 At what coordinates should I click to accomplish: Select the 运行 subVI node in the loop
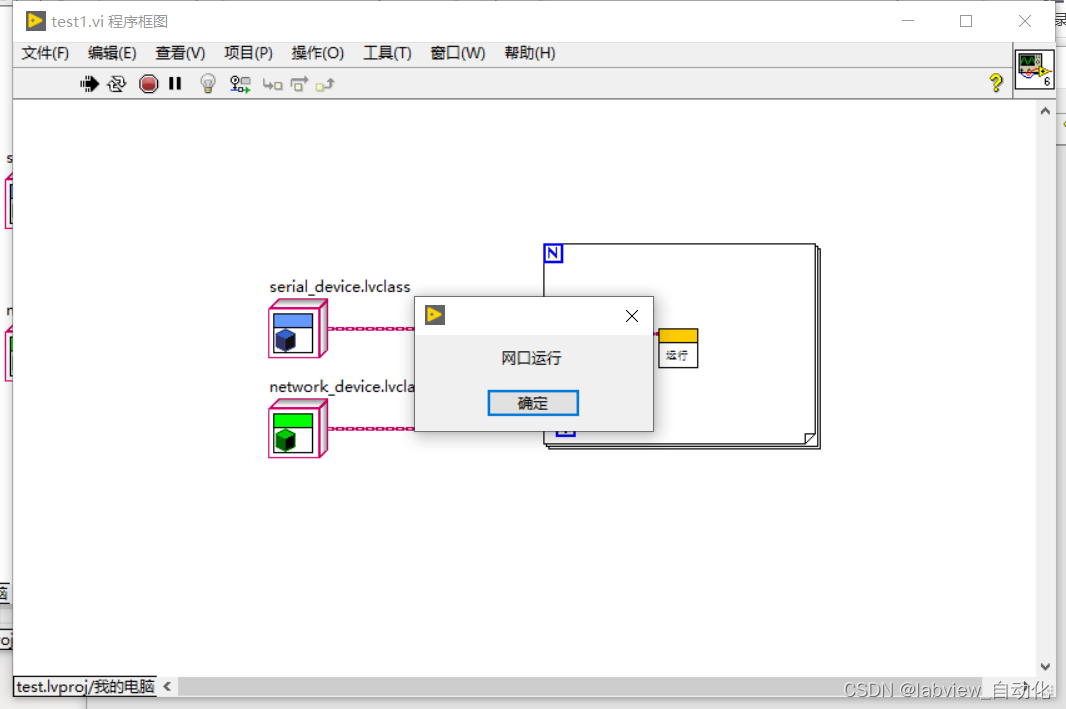[x=678, y=348]
